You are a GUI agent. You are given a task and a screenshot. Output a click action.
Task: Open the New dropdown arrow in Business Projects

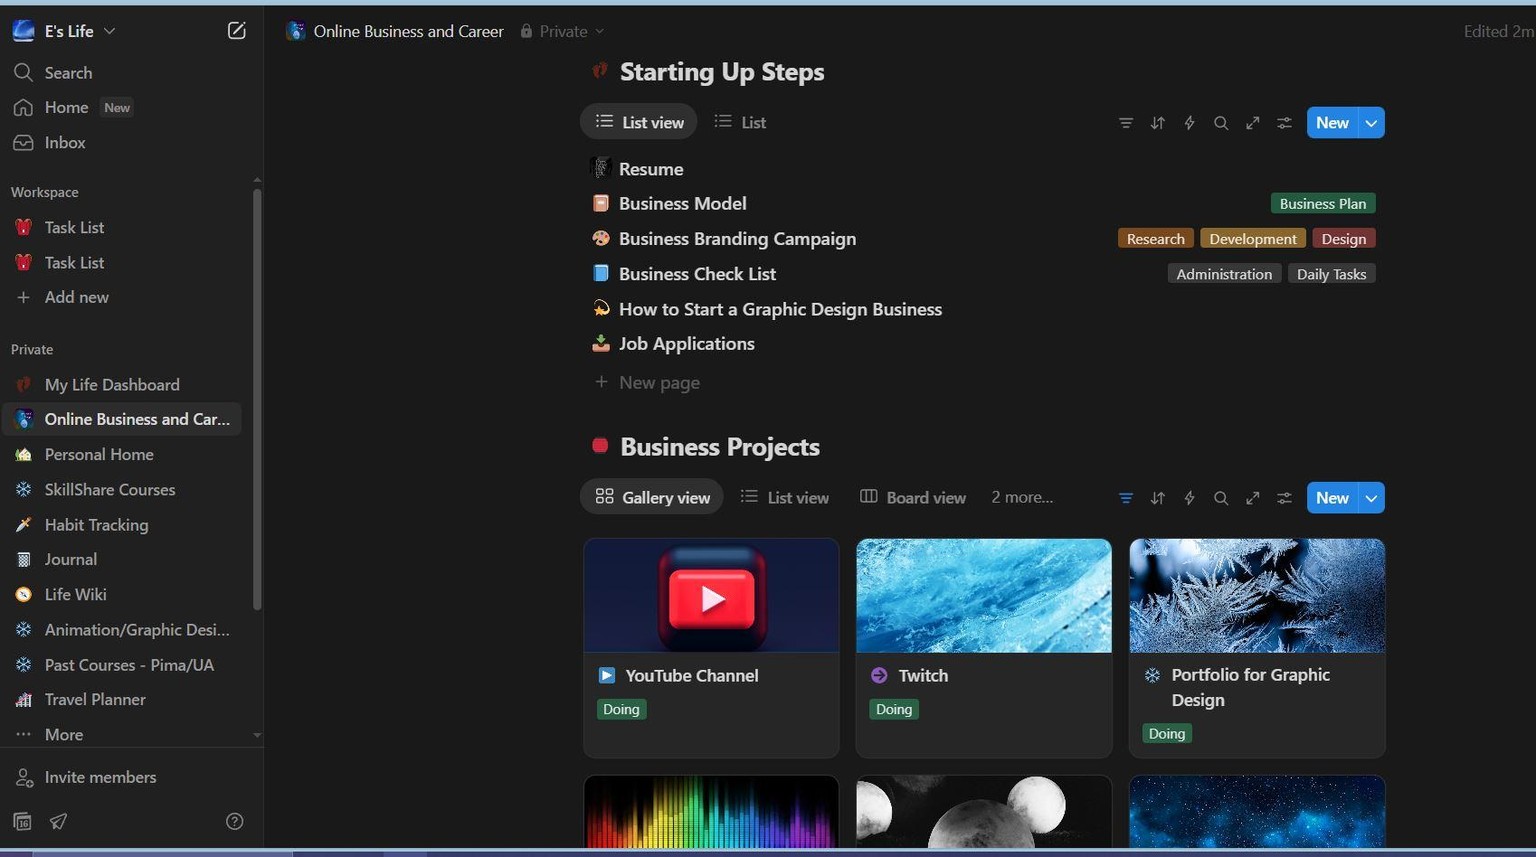pyautogui.click(x=1372, y=498)
